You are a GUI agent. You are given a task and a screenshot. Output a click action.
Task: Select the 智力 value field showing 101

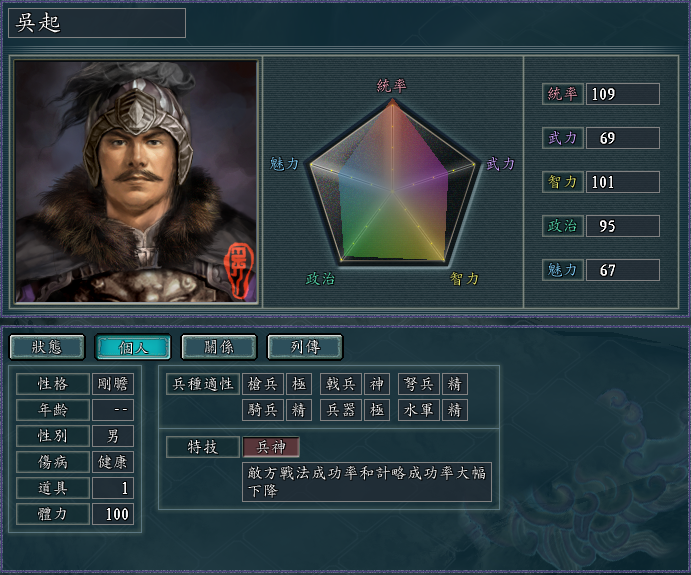[x=623, y=182]
